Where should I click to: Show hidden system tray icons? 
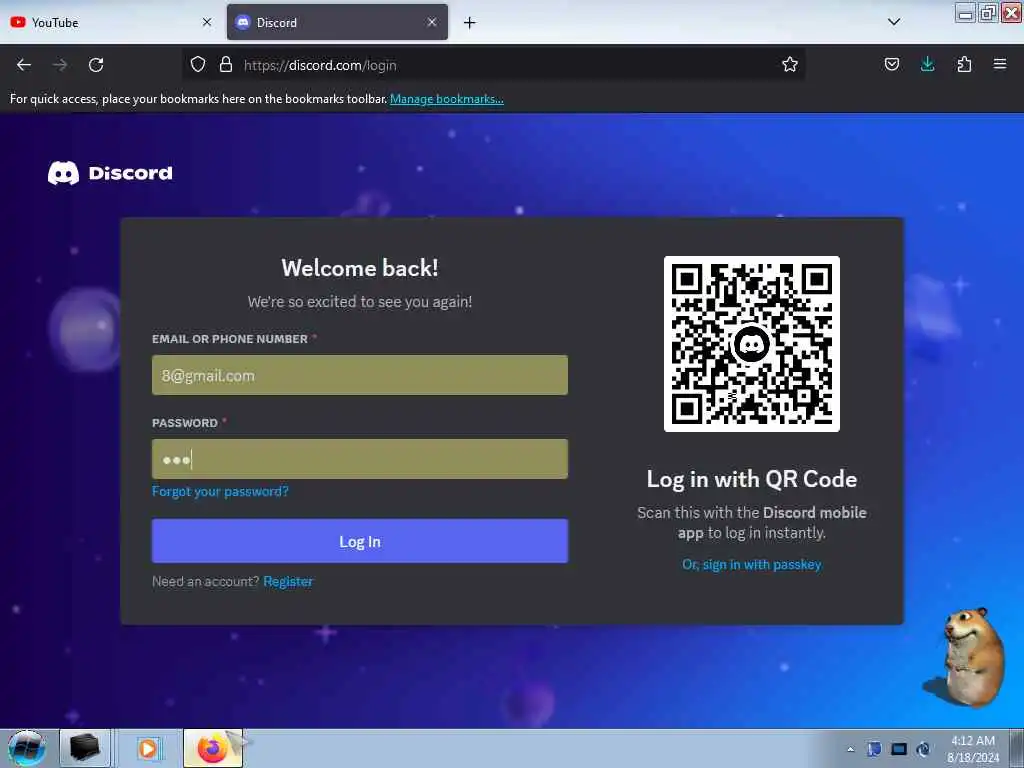[x=850, y=749]
